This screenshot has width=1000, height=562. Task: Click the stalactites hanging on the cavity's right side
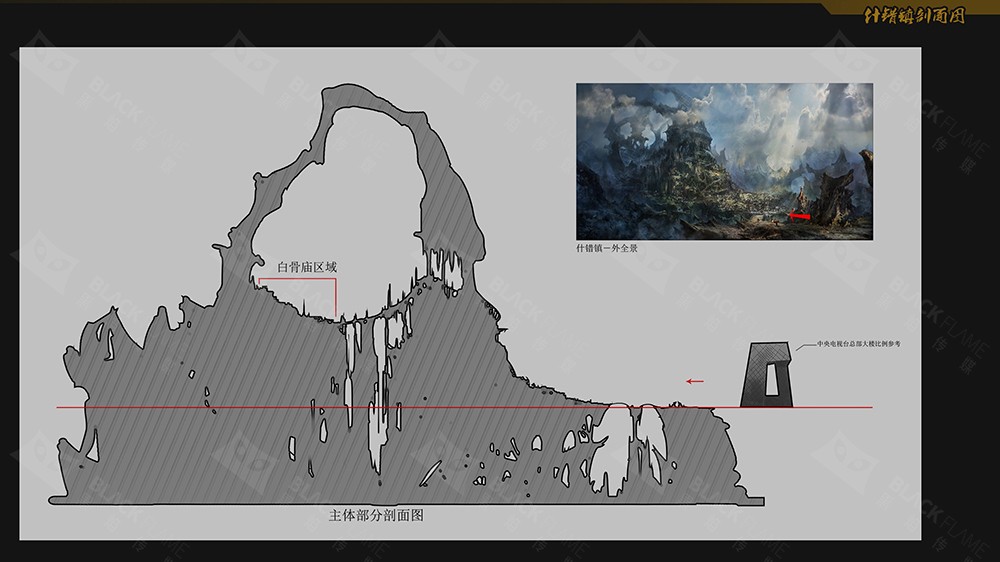pos(438,265)
